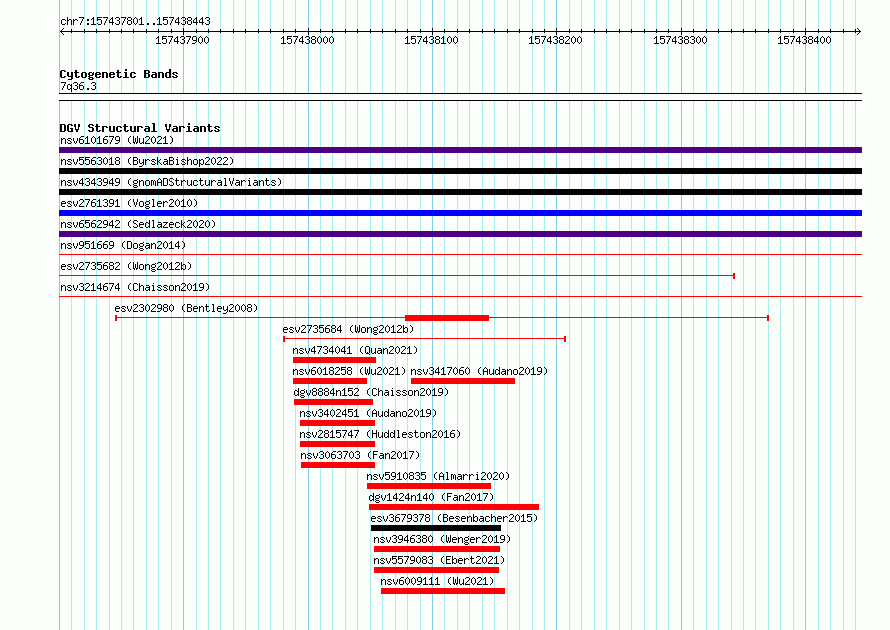Click the long esv2735682 (Wong2012b) label
The image size is (890, 630).
126,266
